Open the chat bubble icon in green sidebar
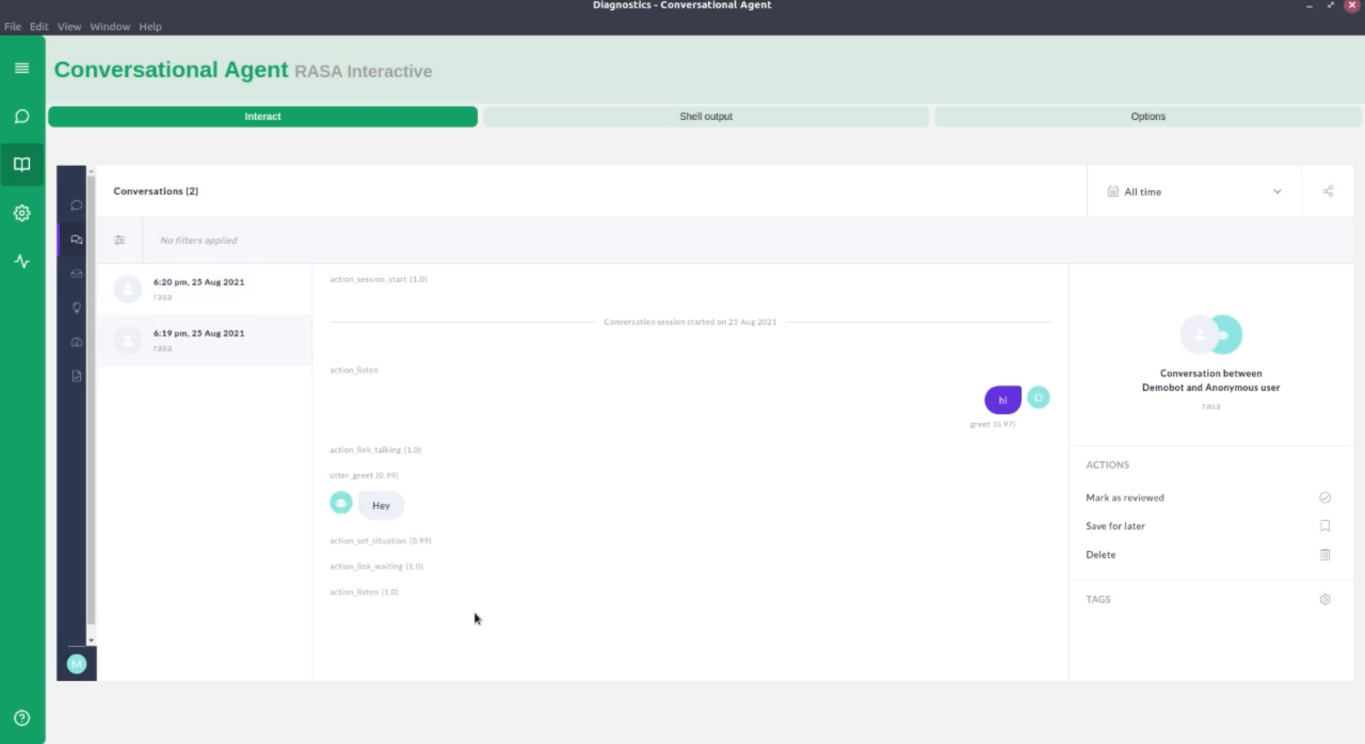Viewport: 1365px width, 744px height. click(22, 117)
